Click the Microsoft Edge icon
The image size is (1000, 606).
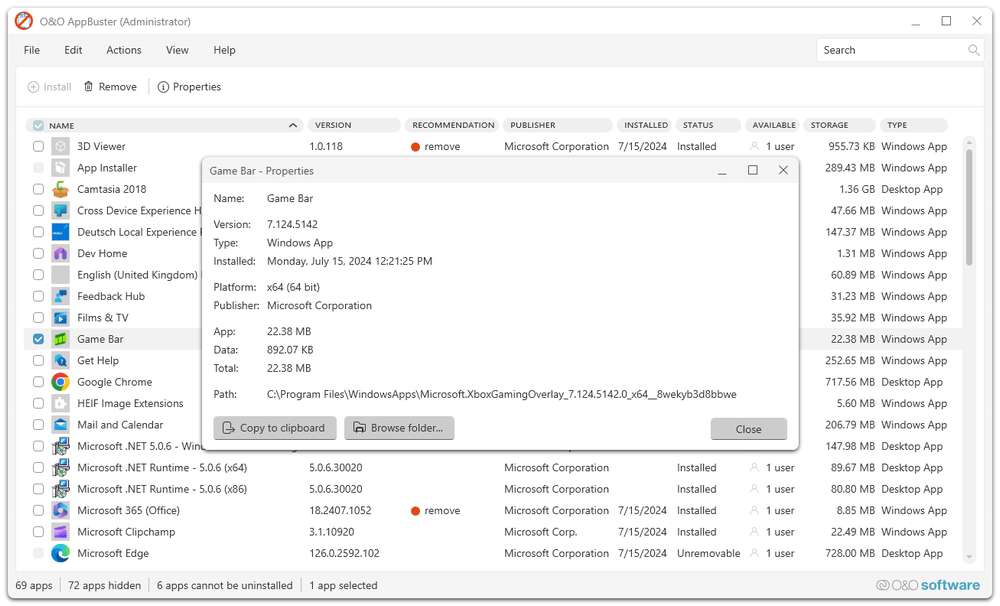coord(60,553)
